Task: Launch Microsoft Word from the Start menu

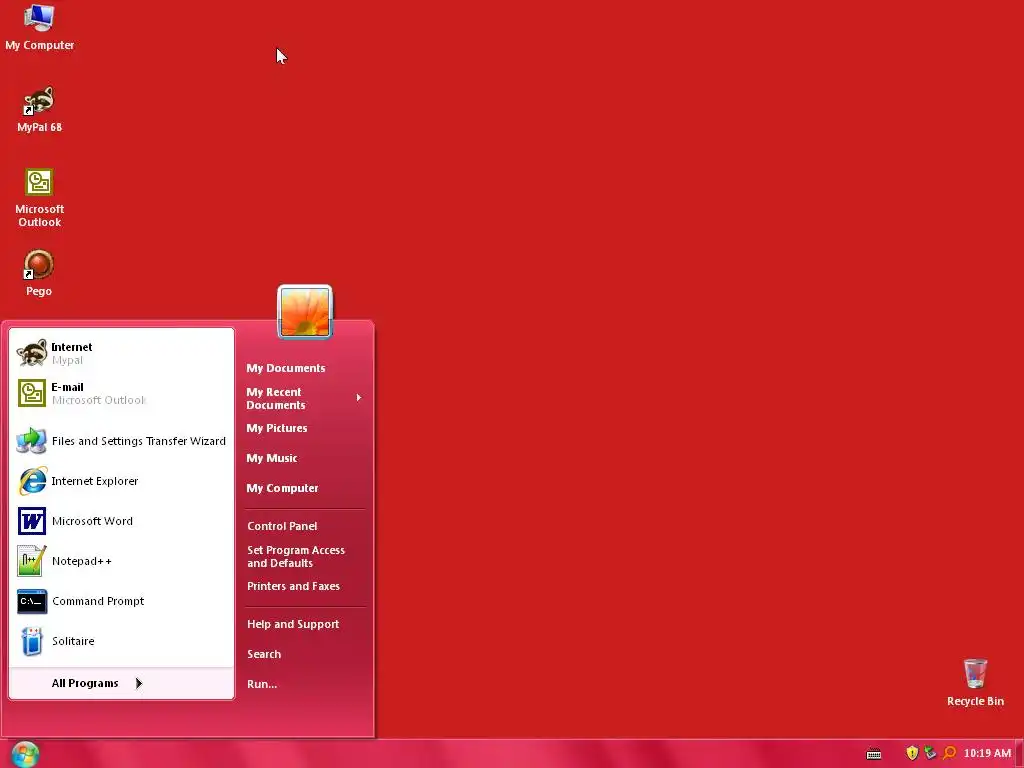Action: click(x=121, y=520)
